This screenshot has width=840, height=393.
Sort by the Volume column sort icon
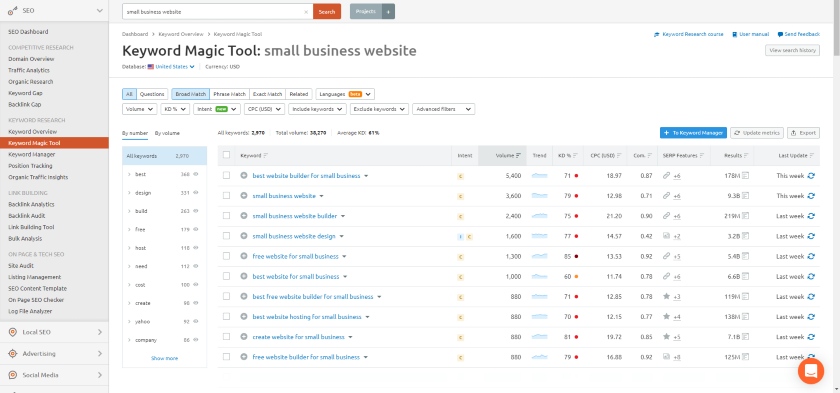518,156
